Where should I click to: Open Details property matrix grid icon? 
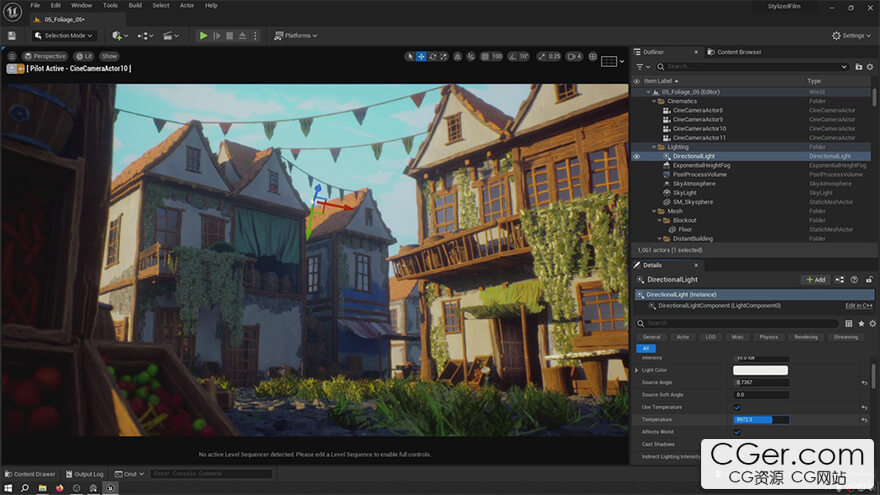pyautogui.click(x=849, y=324)
